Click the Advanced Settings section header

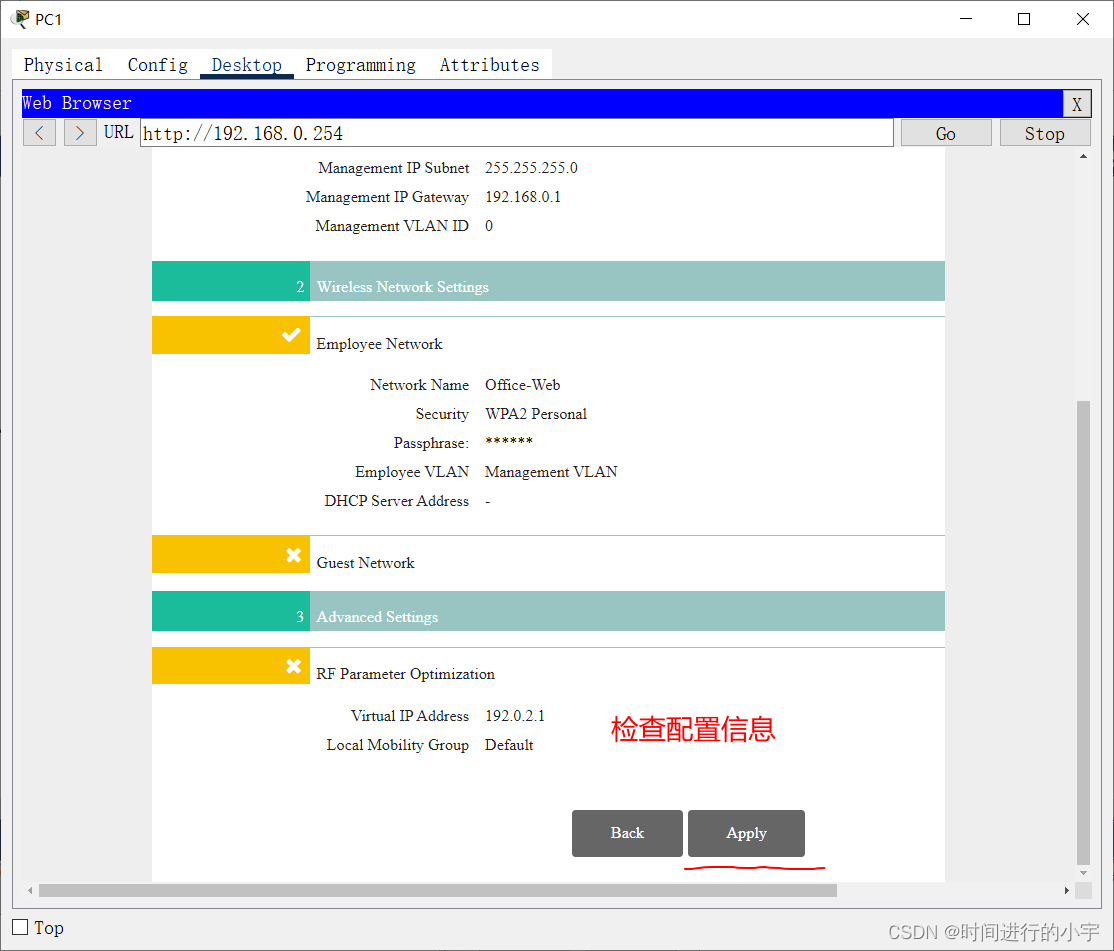coord(548,611)
